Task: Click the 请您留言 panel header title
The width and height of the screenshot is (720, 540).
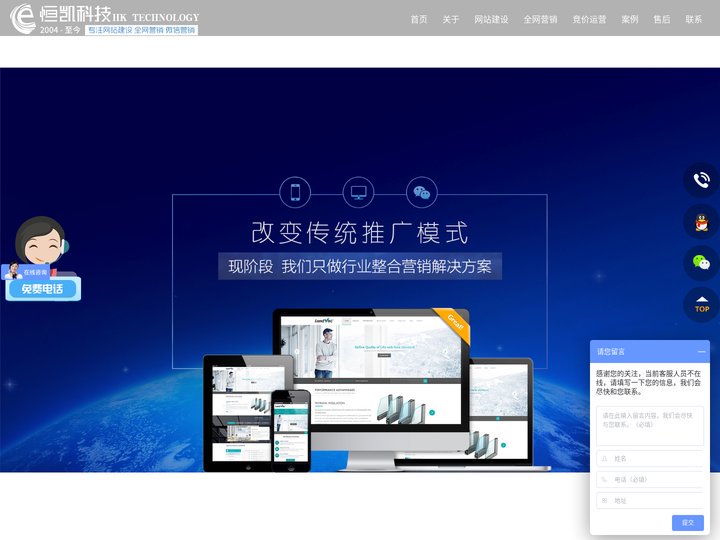Action: (x=611, y=352)
